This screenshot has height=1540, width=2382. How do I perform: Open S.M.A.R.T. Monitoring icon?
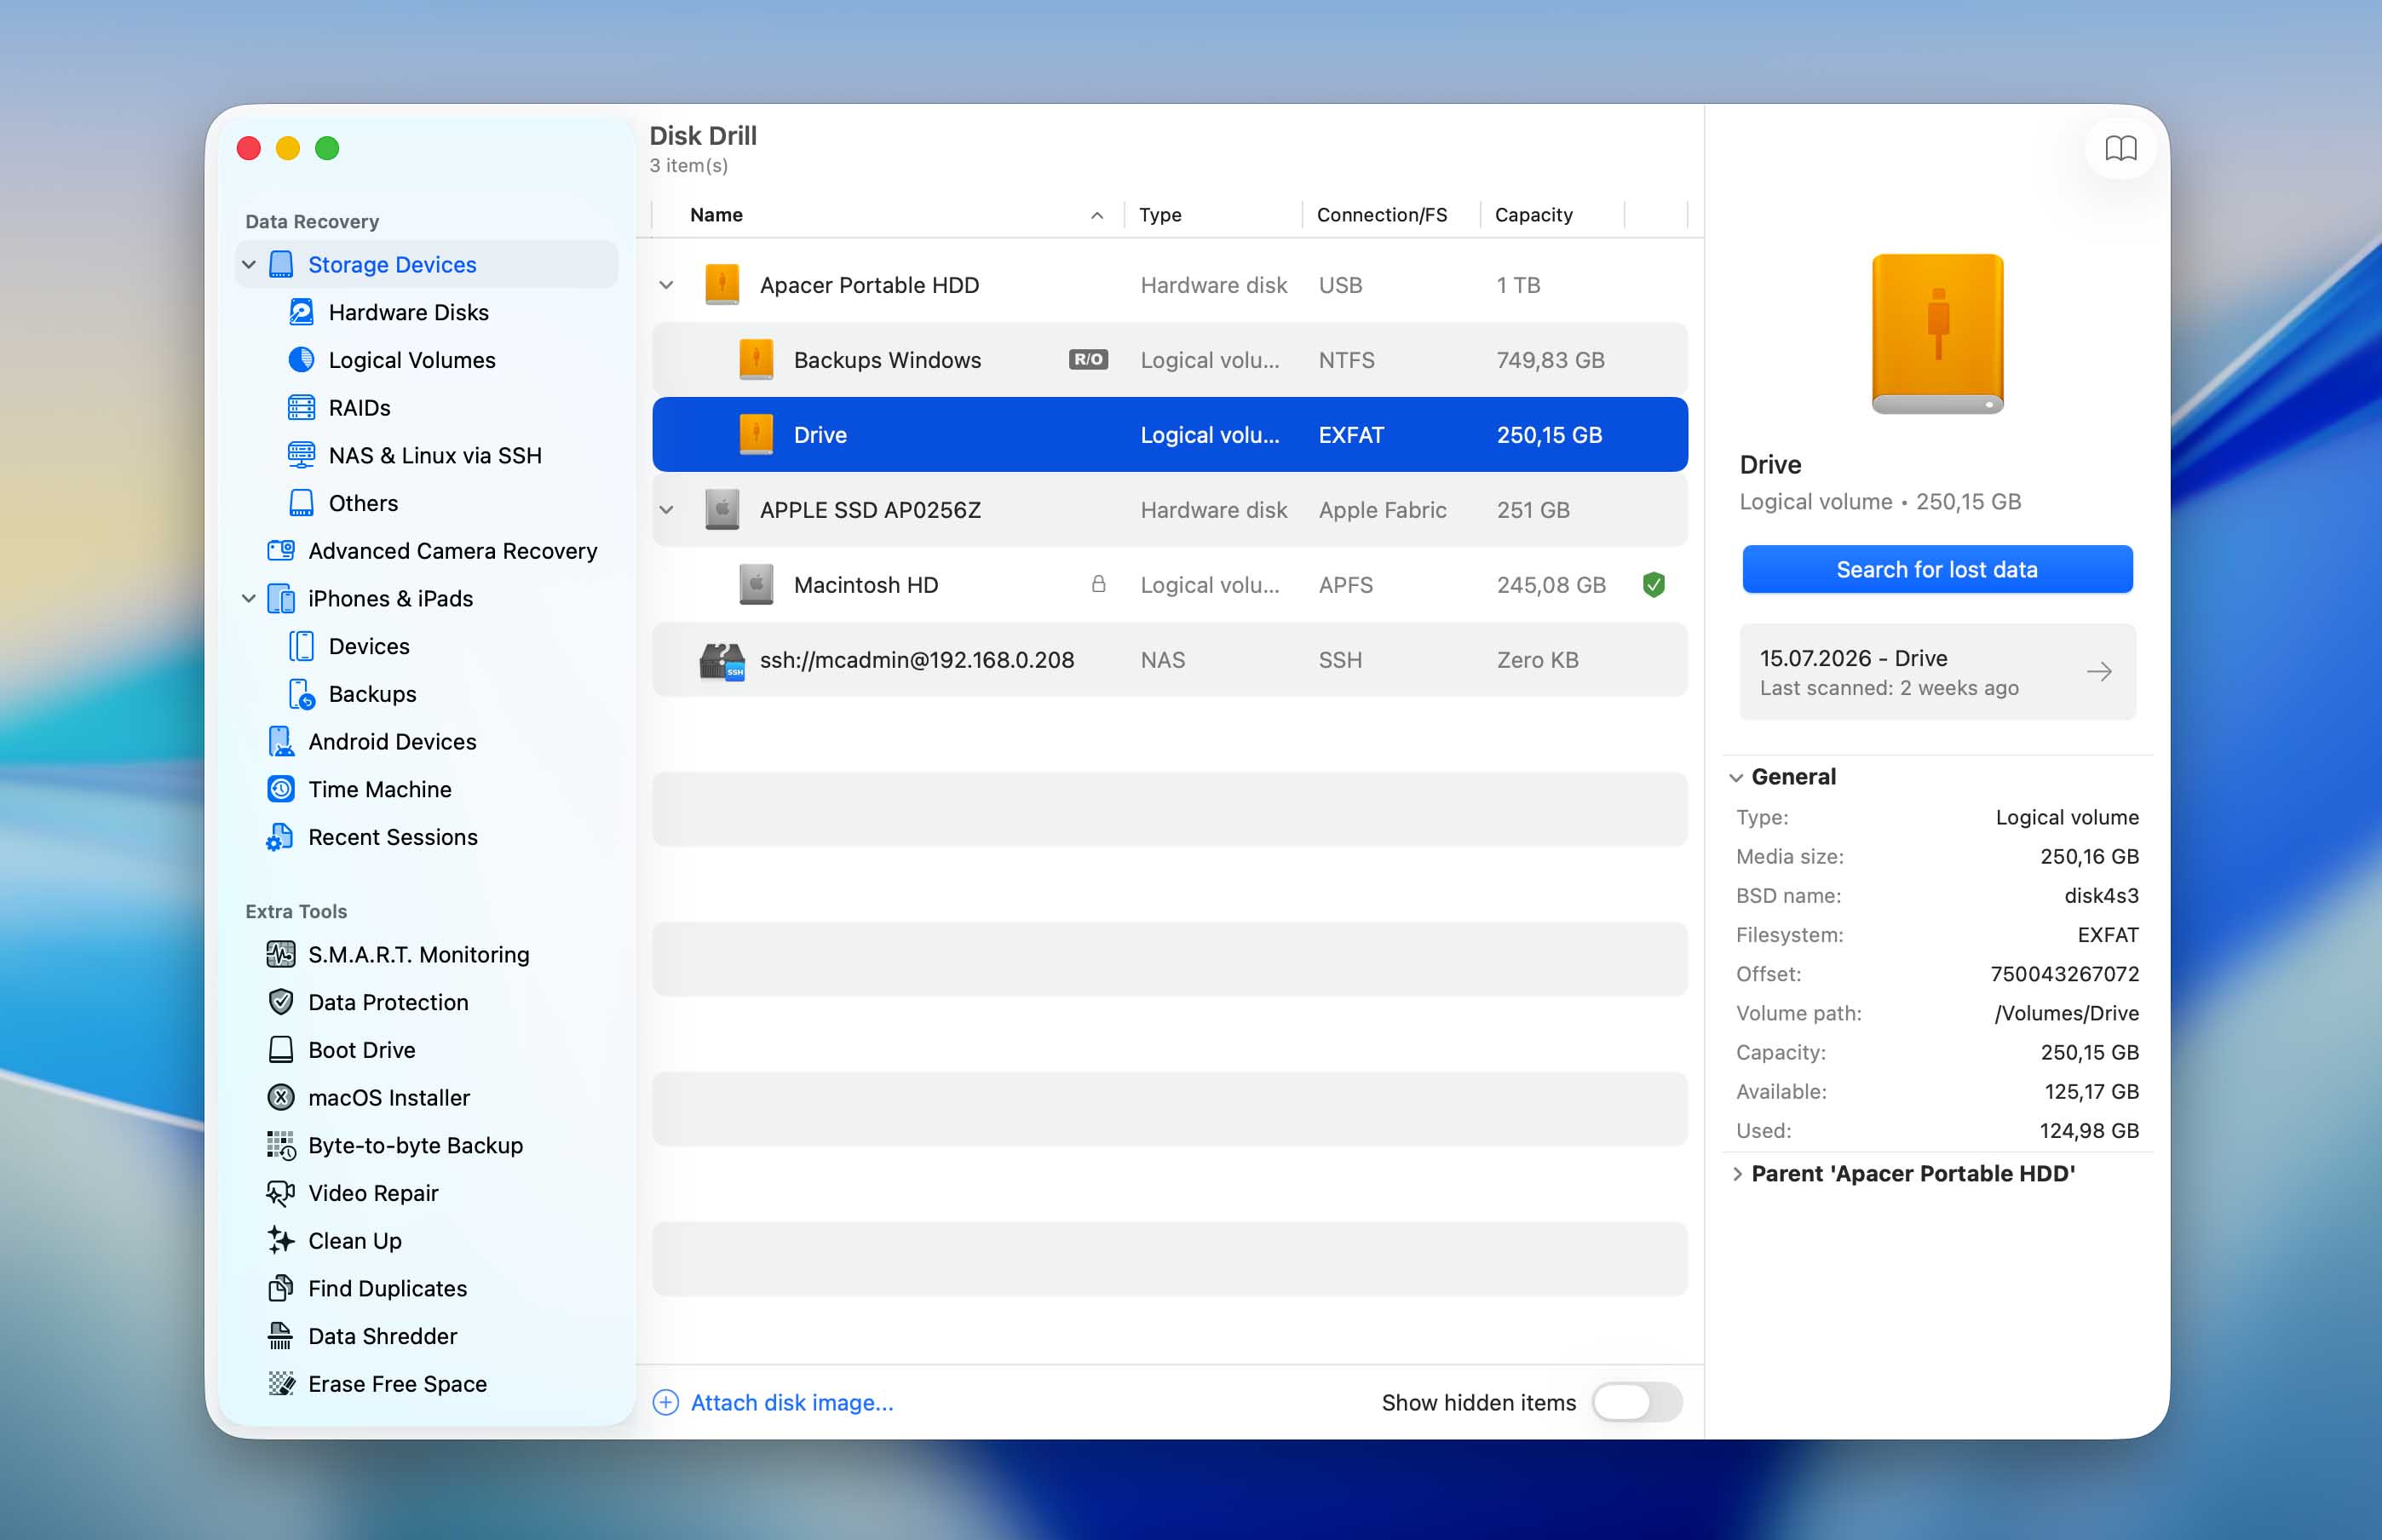[x=281, y=955]
